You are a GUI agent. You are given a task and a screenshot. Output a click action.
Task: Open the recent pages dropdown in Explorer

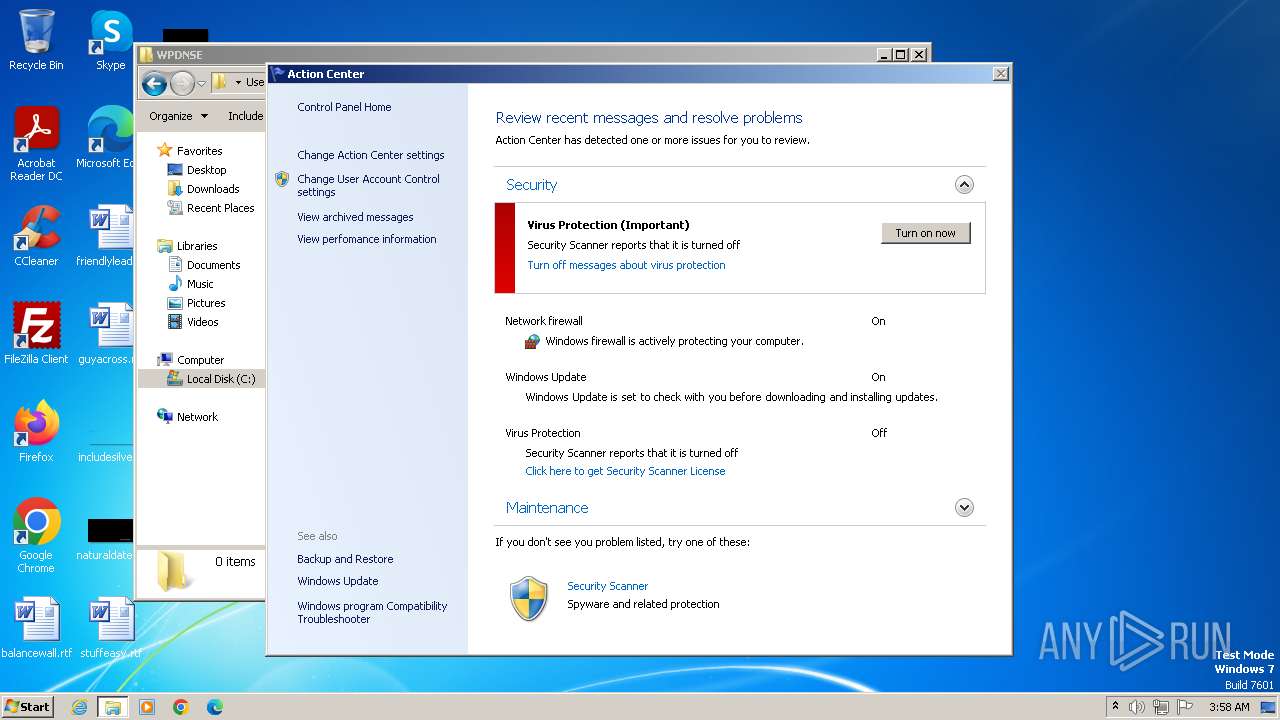pyautogui.click(x=201, y=83)
